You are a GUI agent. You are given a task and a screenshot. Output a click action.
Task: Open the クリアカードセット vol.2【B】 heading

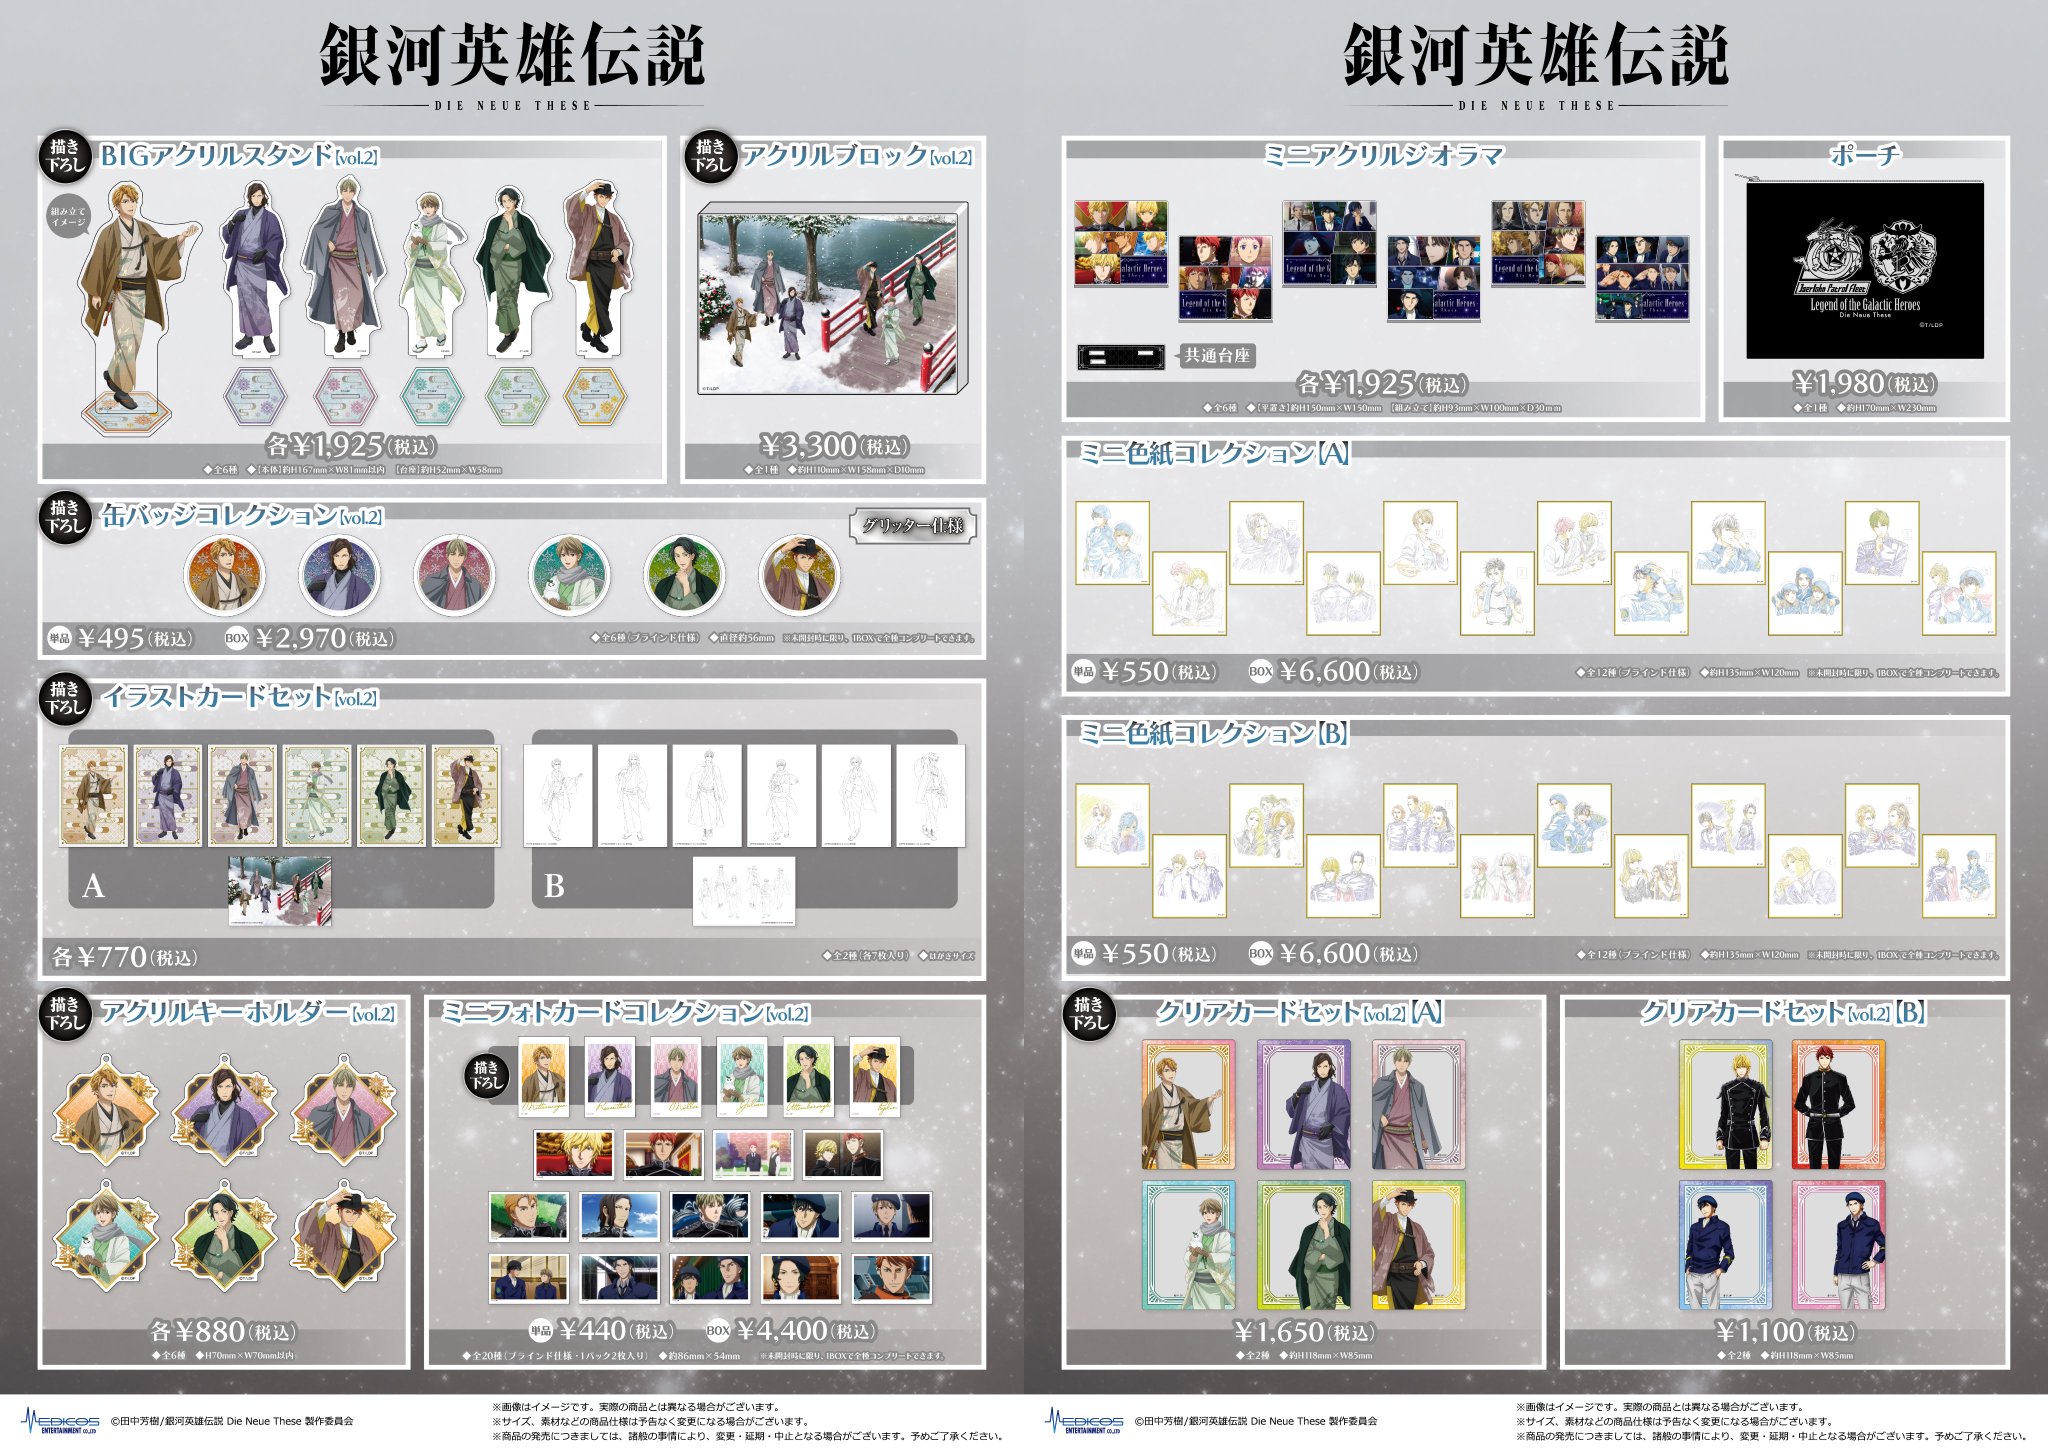tap(1784, 1013)
